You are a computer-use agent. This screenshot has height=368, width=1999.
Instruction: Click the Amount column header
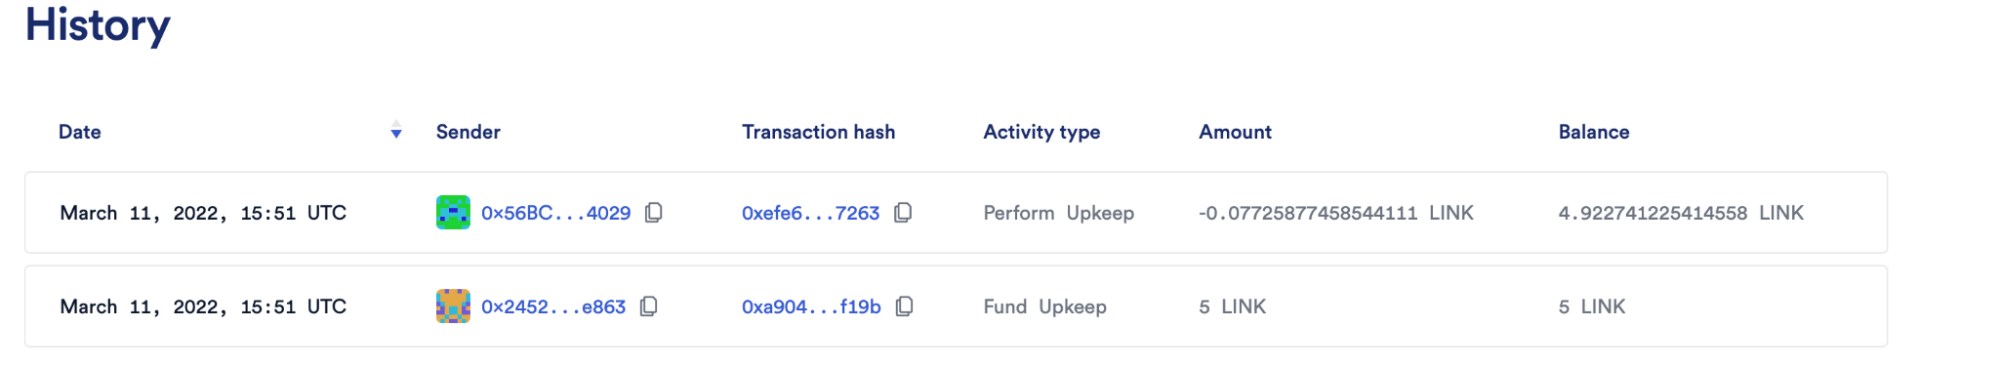1235,132
